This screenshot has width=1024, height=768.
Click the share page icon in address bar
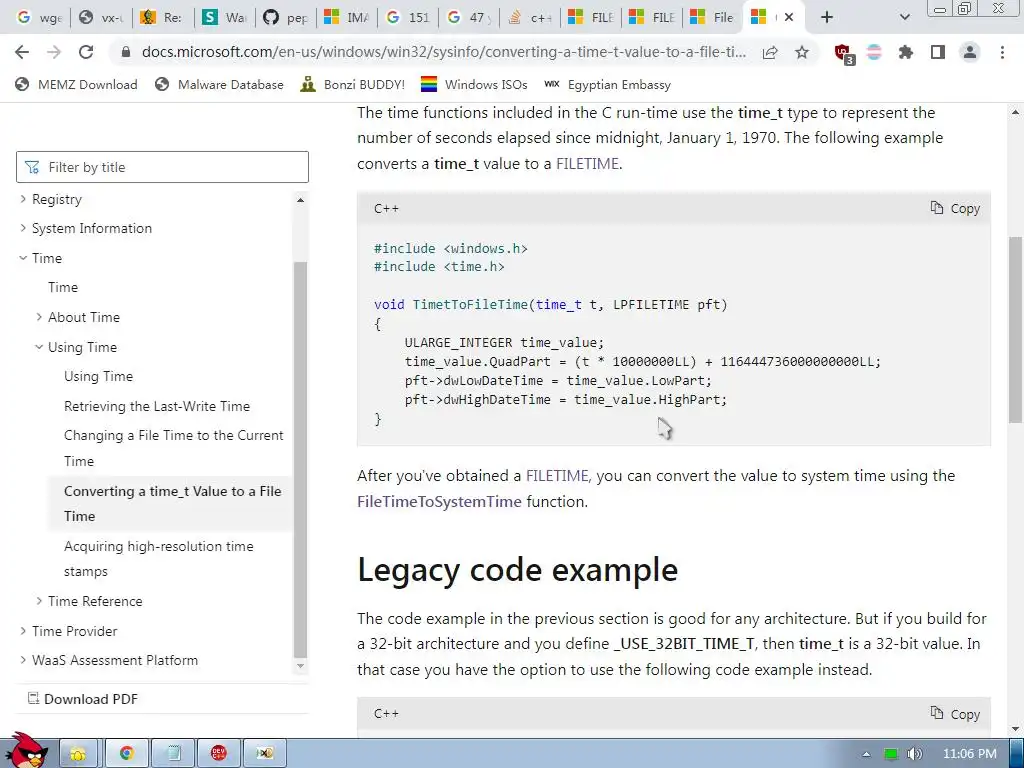[770, 52]
